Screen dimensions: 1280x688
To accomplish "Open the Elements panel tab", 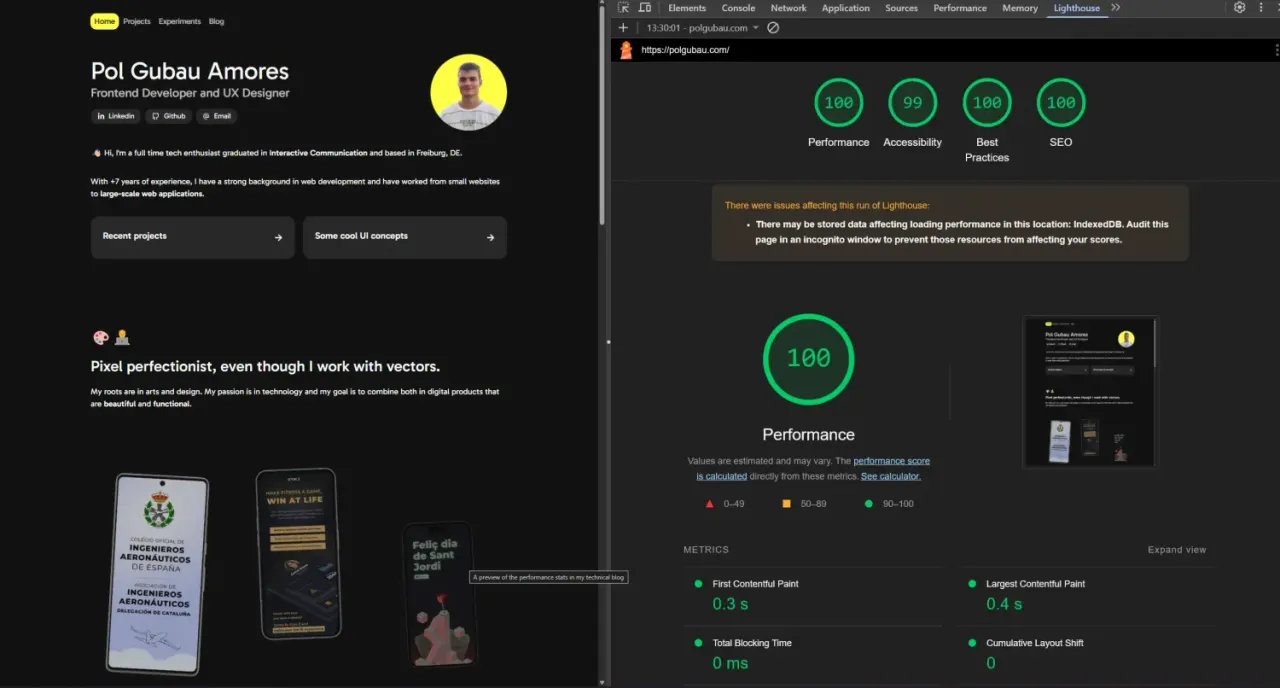I will (687, 8).
